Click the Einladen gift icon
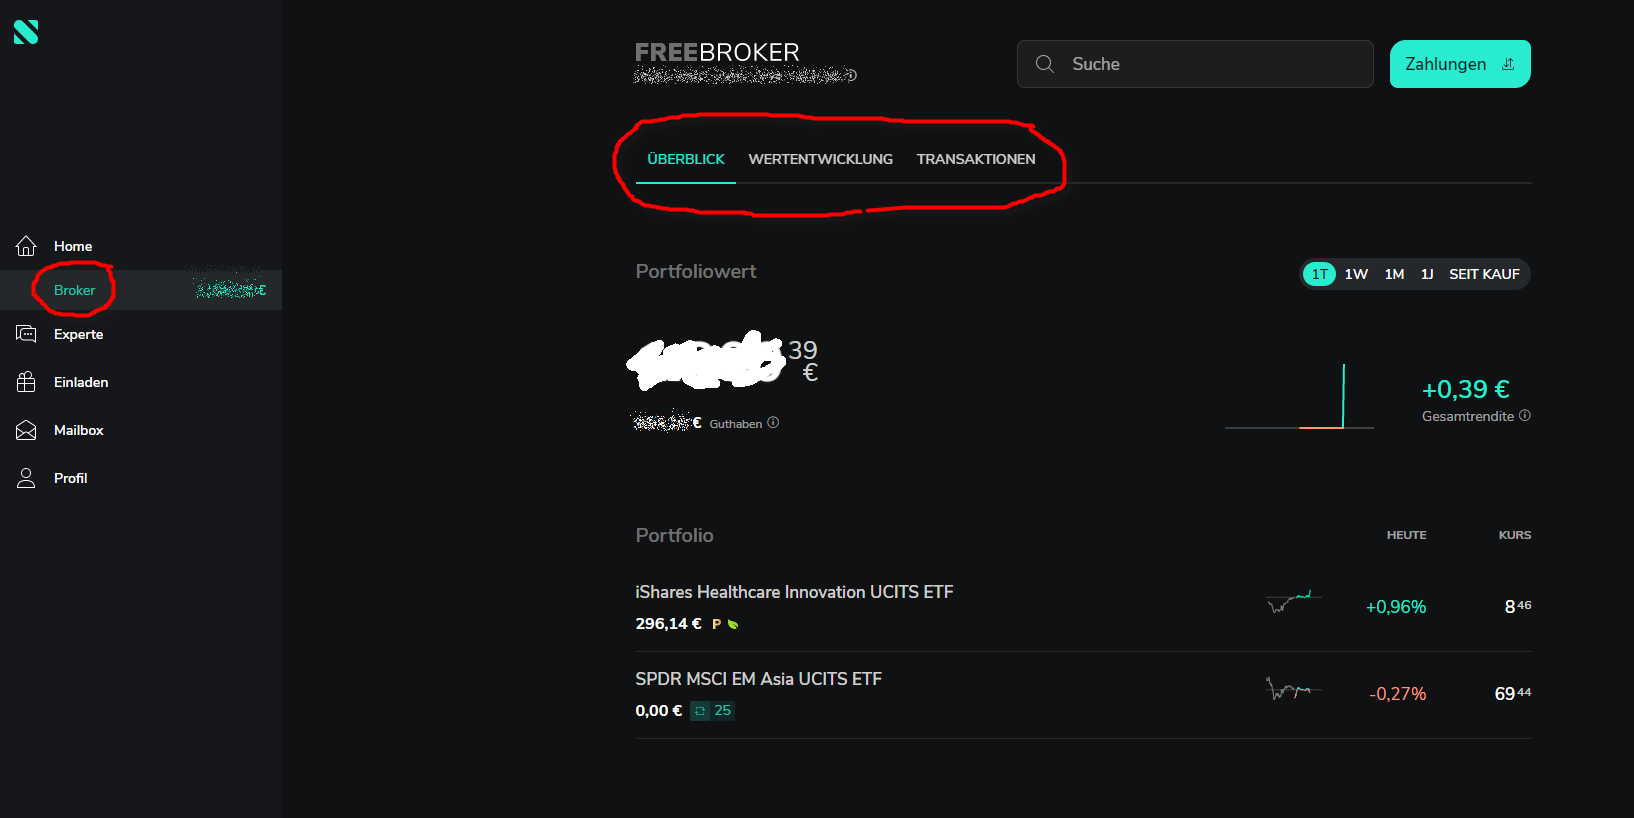The image size is (1634, 818). 26,382
